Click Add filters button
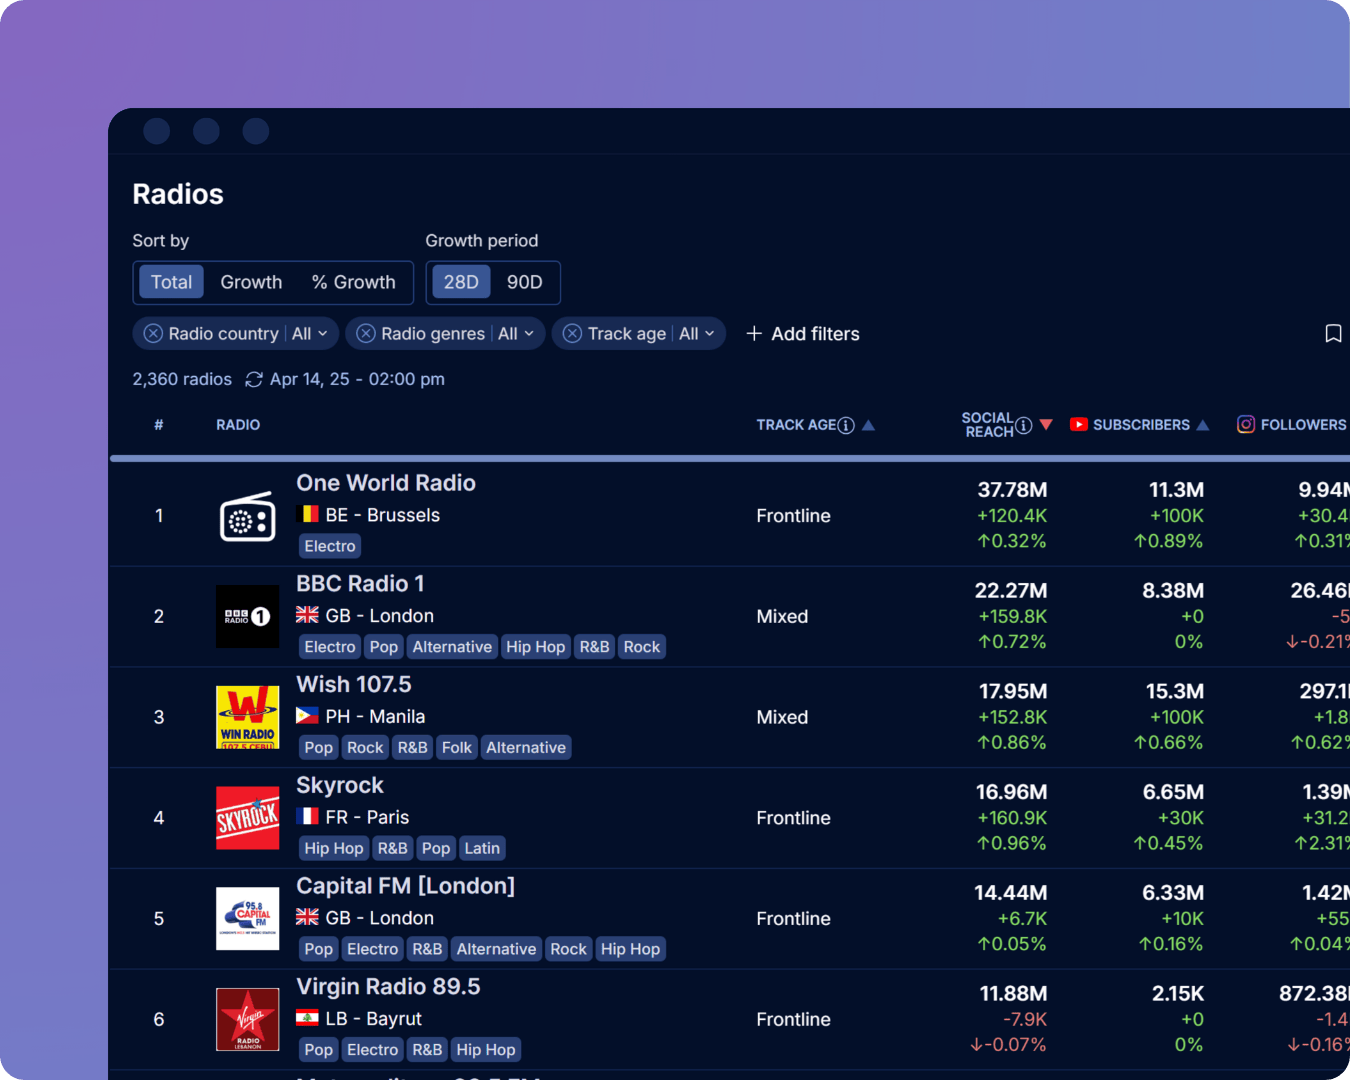This screenshot has height=1080, width=1350. pos(803,334)
